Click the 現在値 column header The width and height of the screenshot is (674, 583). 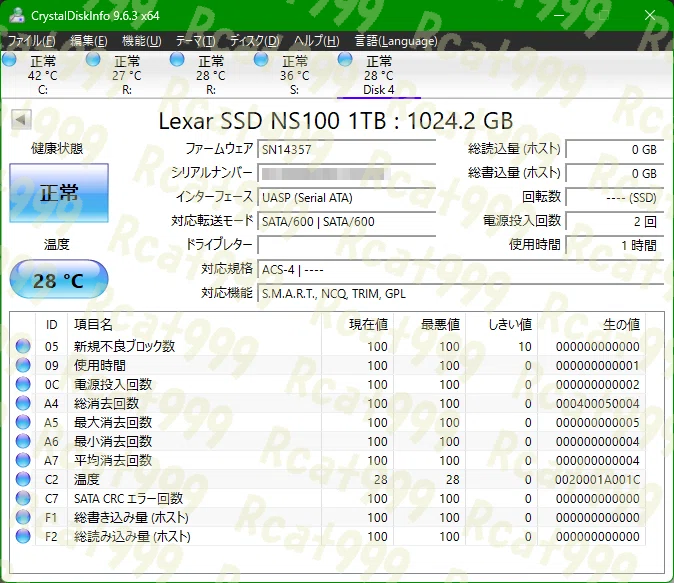coord(357,324)
